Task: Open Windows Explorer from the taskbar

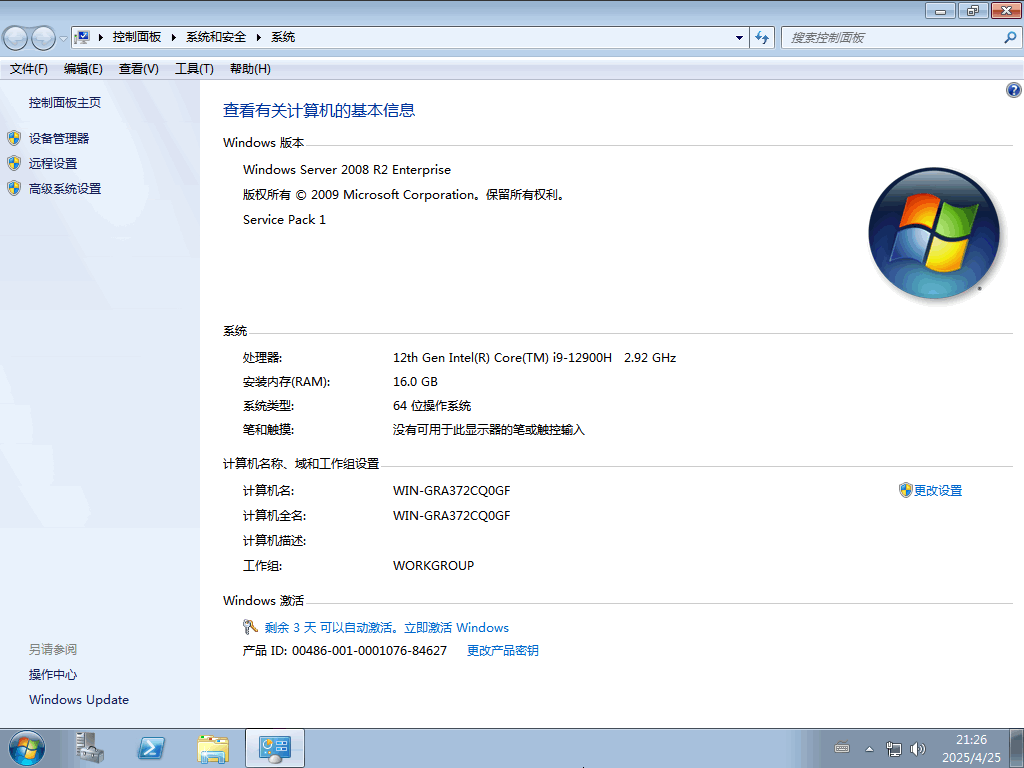Action: pyautogui.click(x=213, y=748)
